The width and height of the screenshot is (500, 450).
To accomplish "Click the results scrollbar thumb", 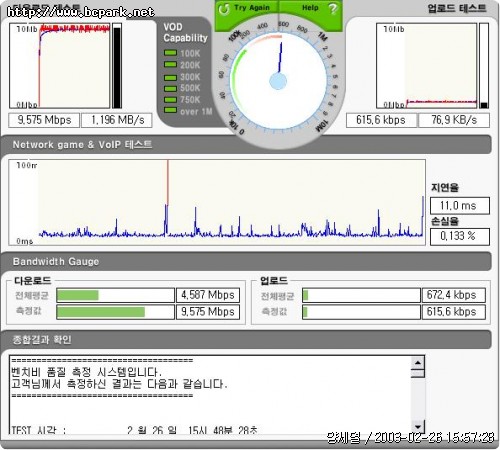I will pos(418,373).
